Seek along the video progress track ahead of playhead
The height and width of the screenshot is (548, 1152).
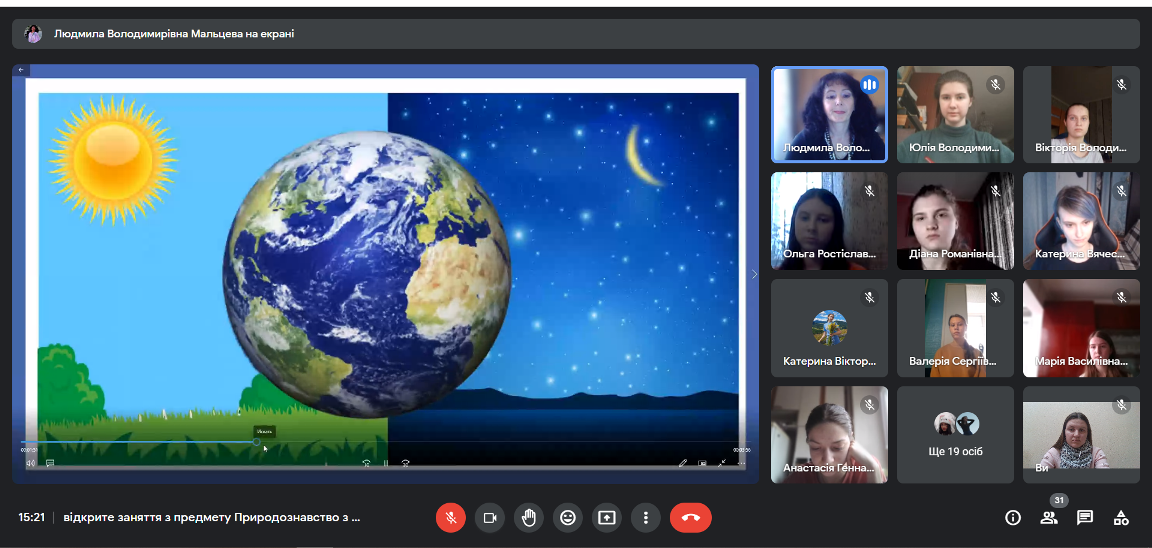coord(503,442)
